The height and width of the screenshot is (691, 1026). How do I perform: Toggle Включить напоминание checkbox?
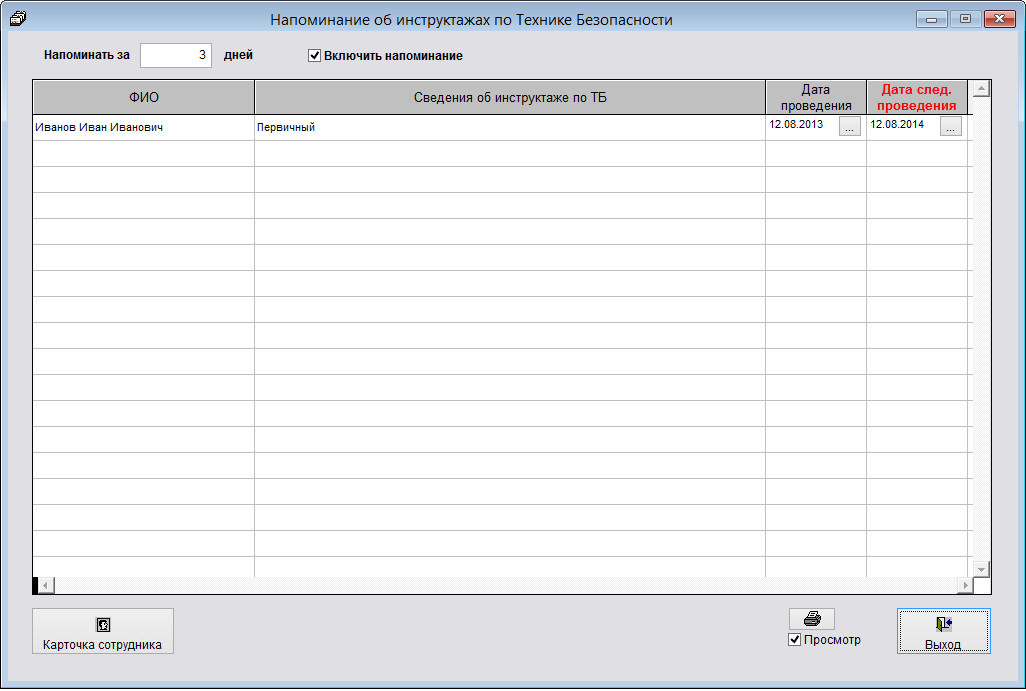coord(314,56)
